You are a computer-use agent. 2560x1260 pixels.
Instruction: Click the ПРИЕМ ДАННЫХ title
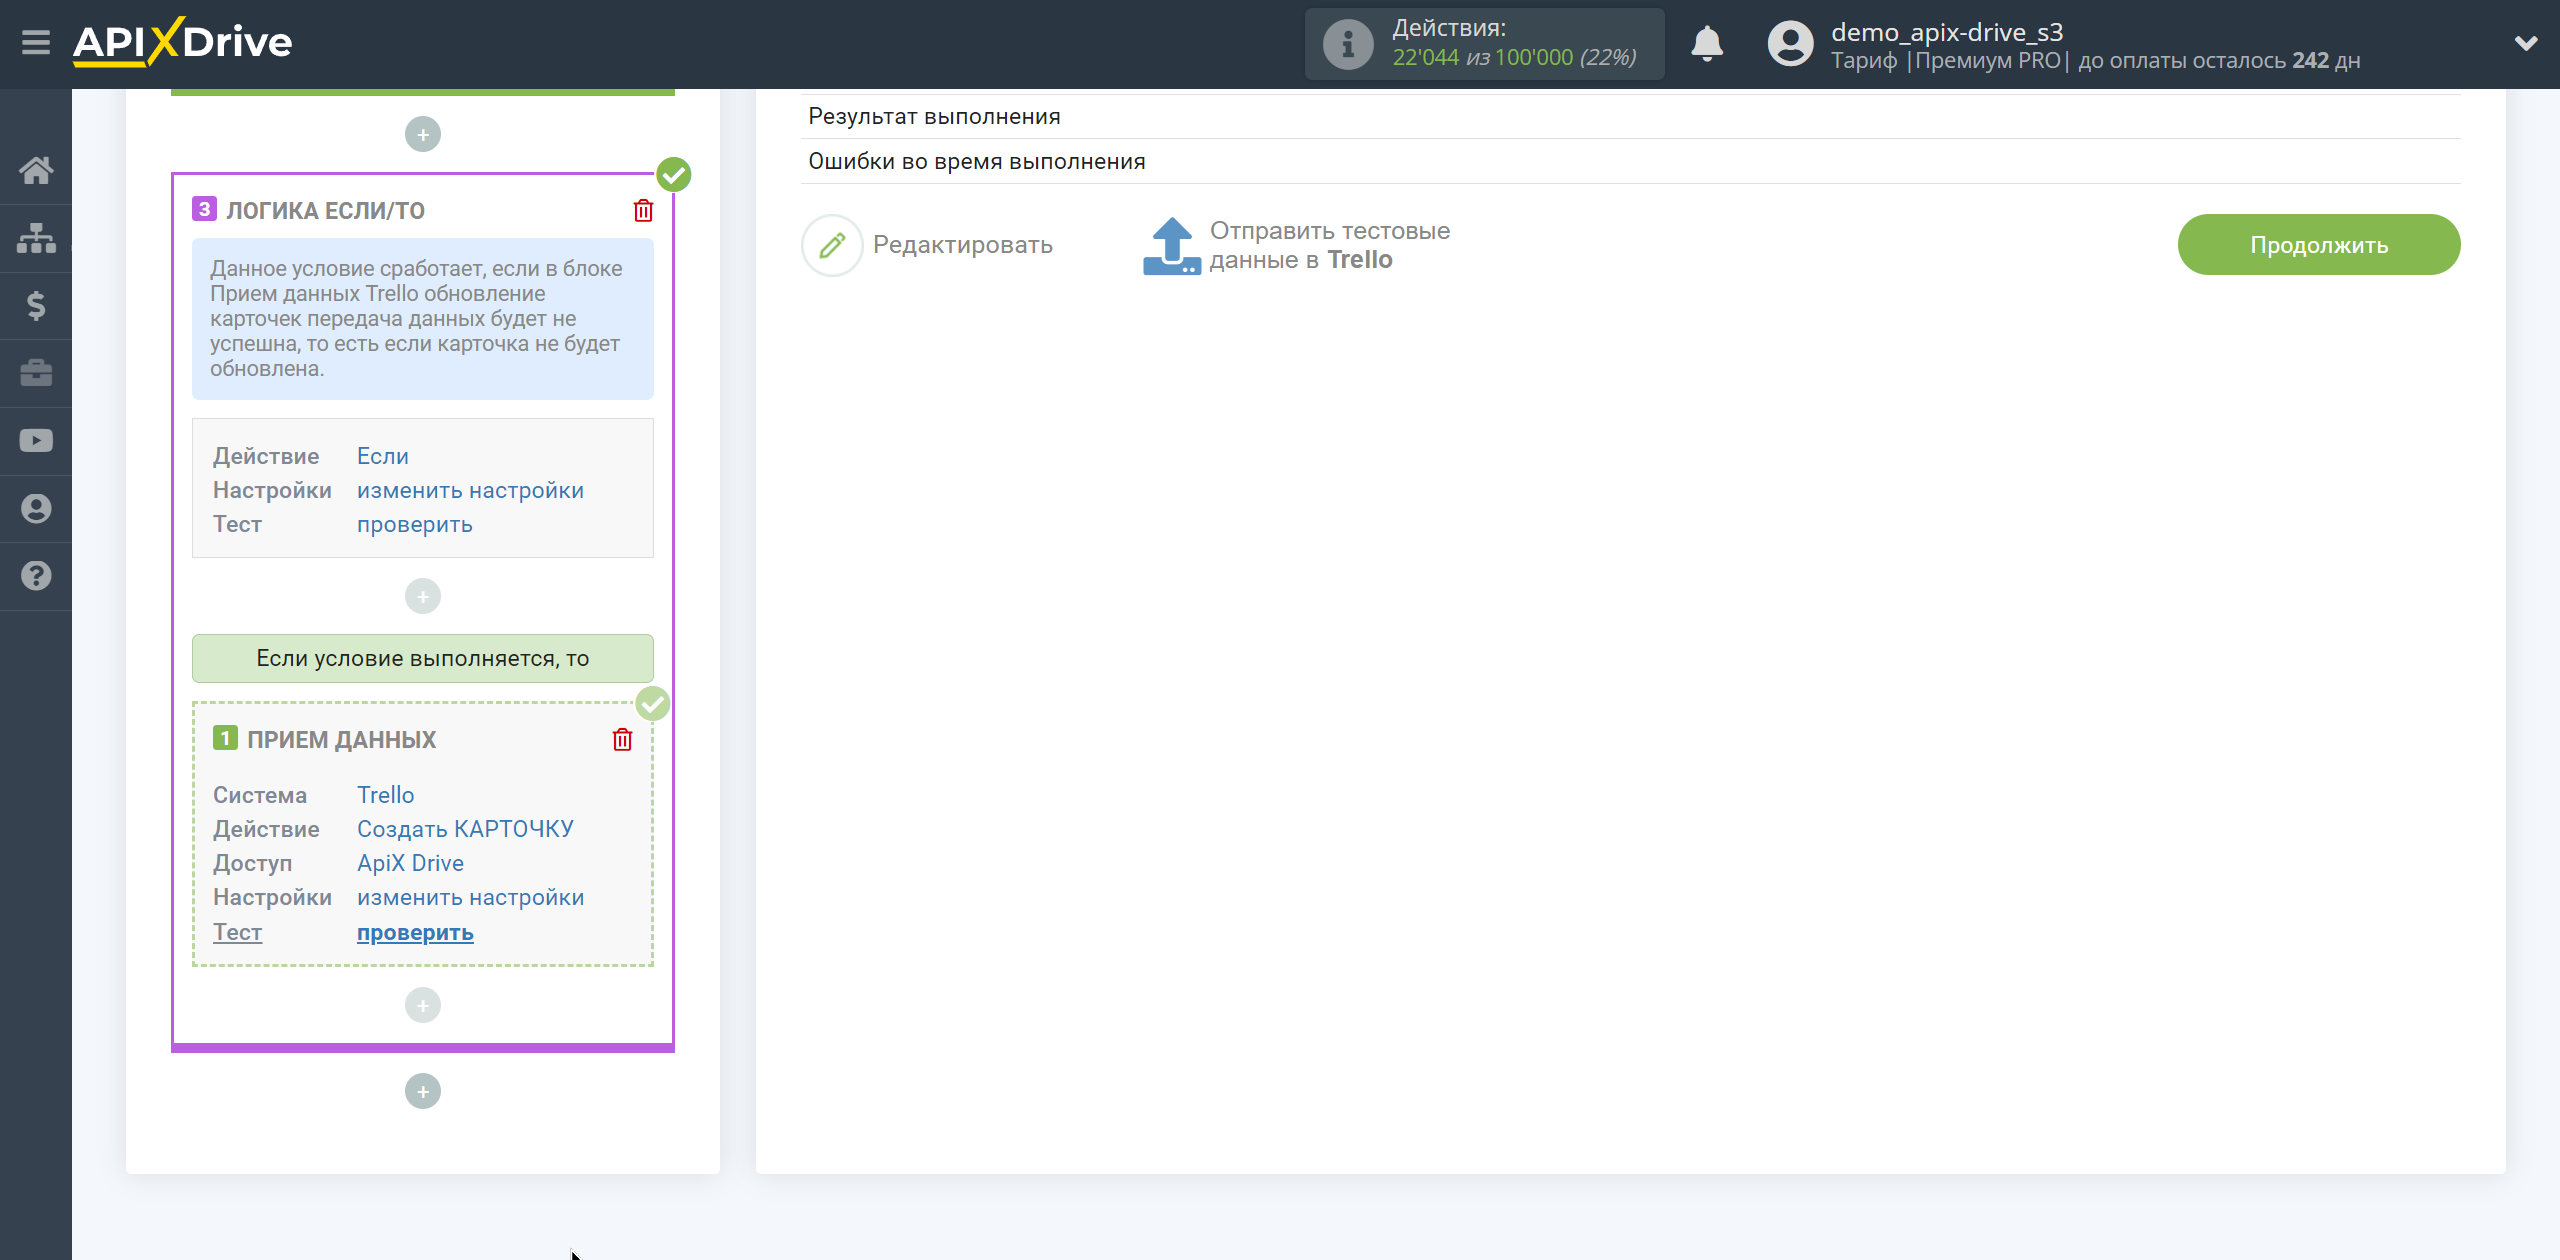click(341, 740)
